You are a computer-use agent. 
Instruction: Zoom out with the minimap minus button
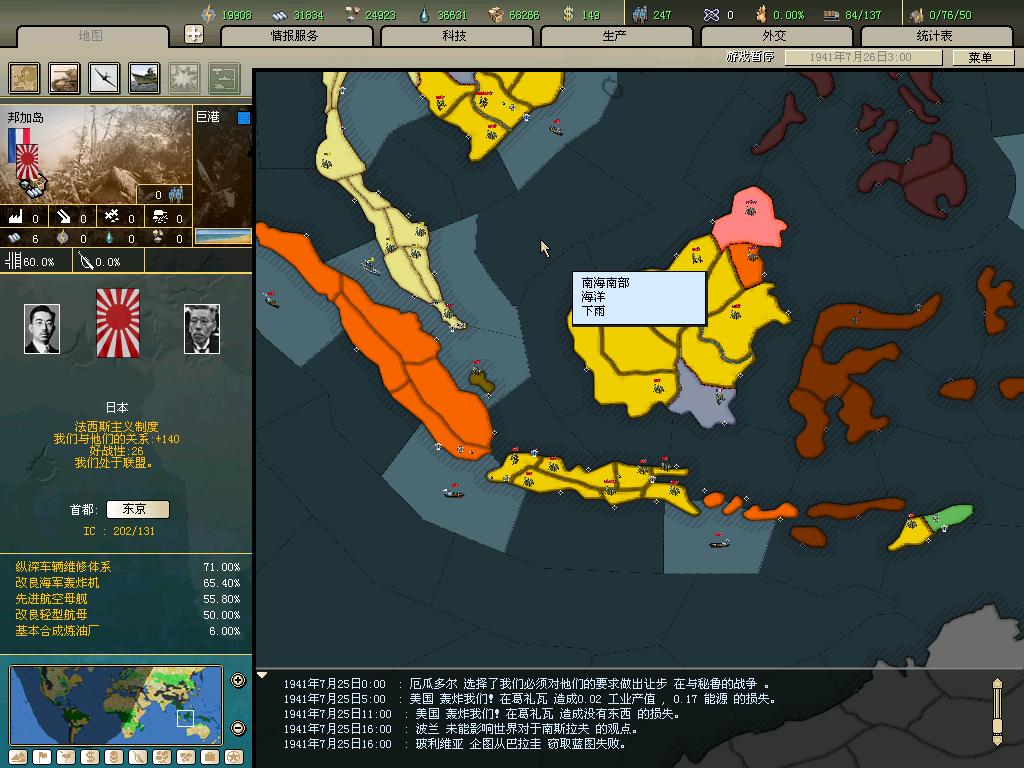(238, 728)
